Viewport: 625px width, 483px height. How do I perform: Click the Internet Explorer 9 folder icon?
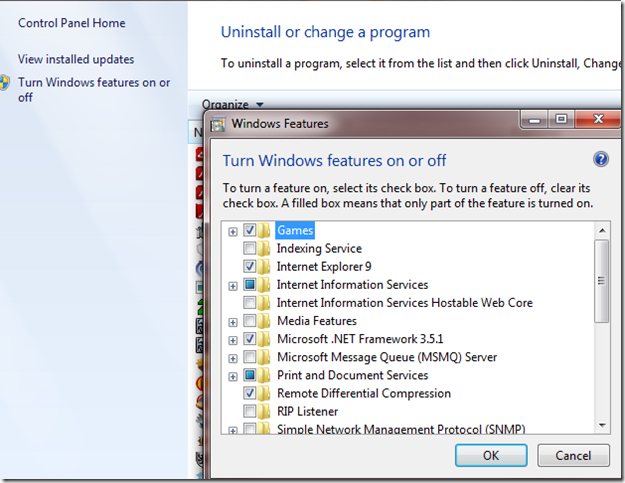pos(264,267)
